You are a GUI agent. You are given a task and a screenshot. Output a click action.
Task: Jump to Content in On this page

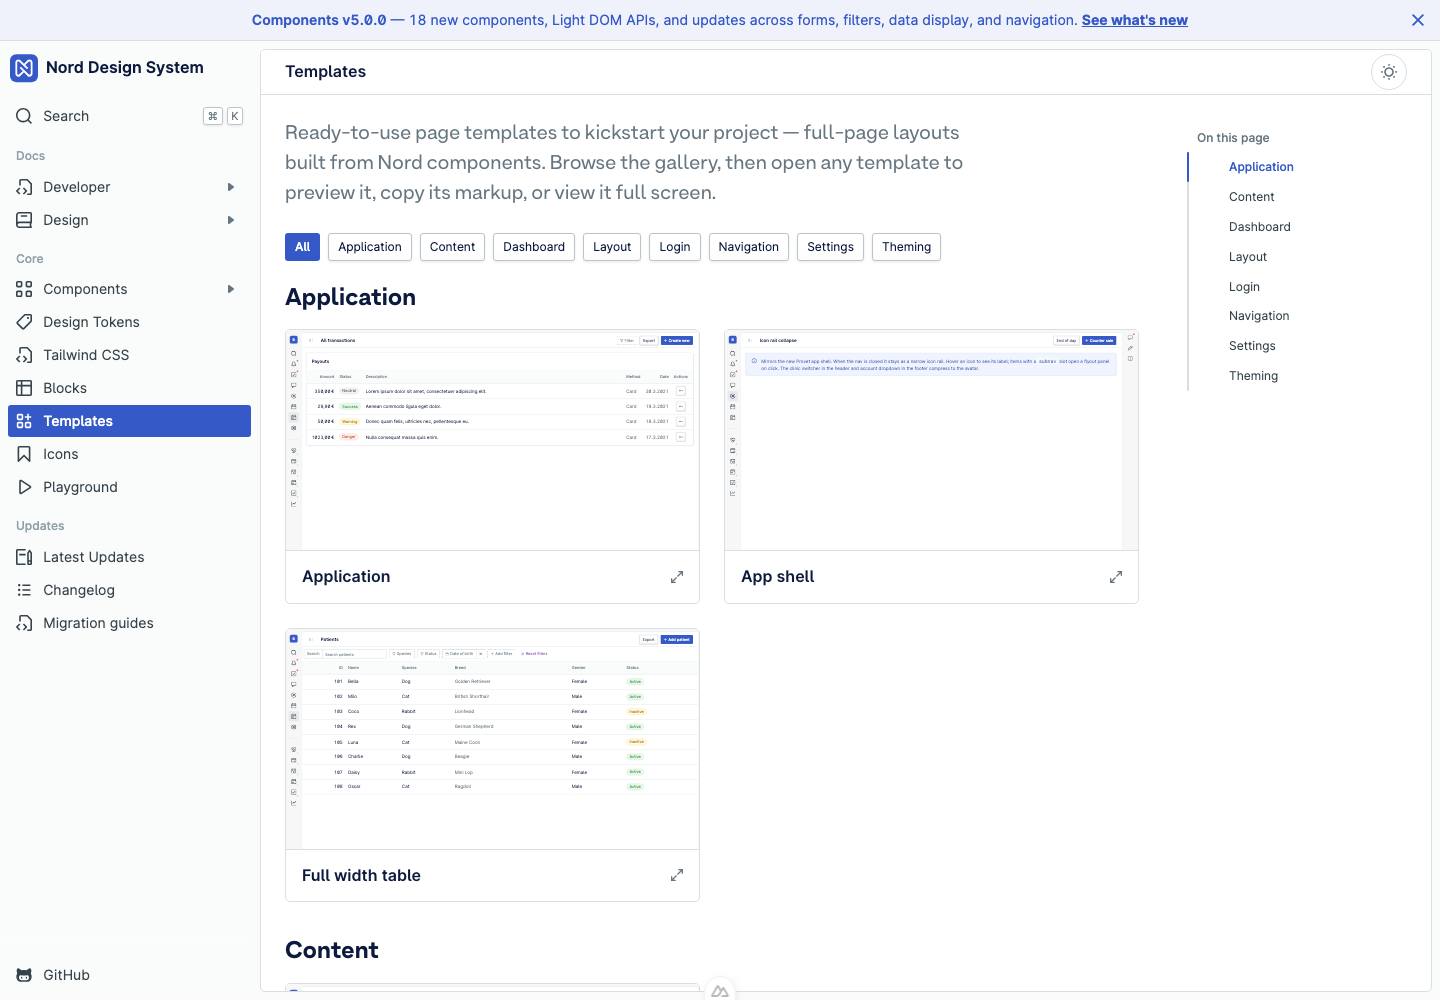click(1252, 197)
